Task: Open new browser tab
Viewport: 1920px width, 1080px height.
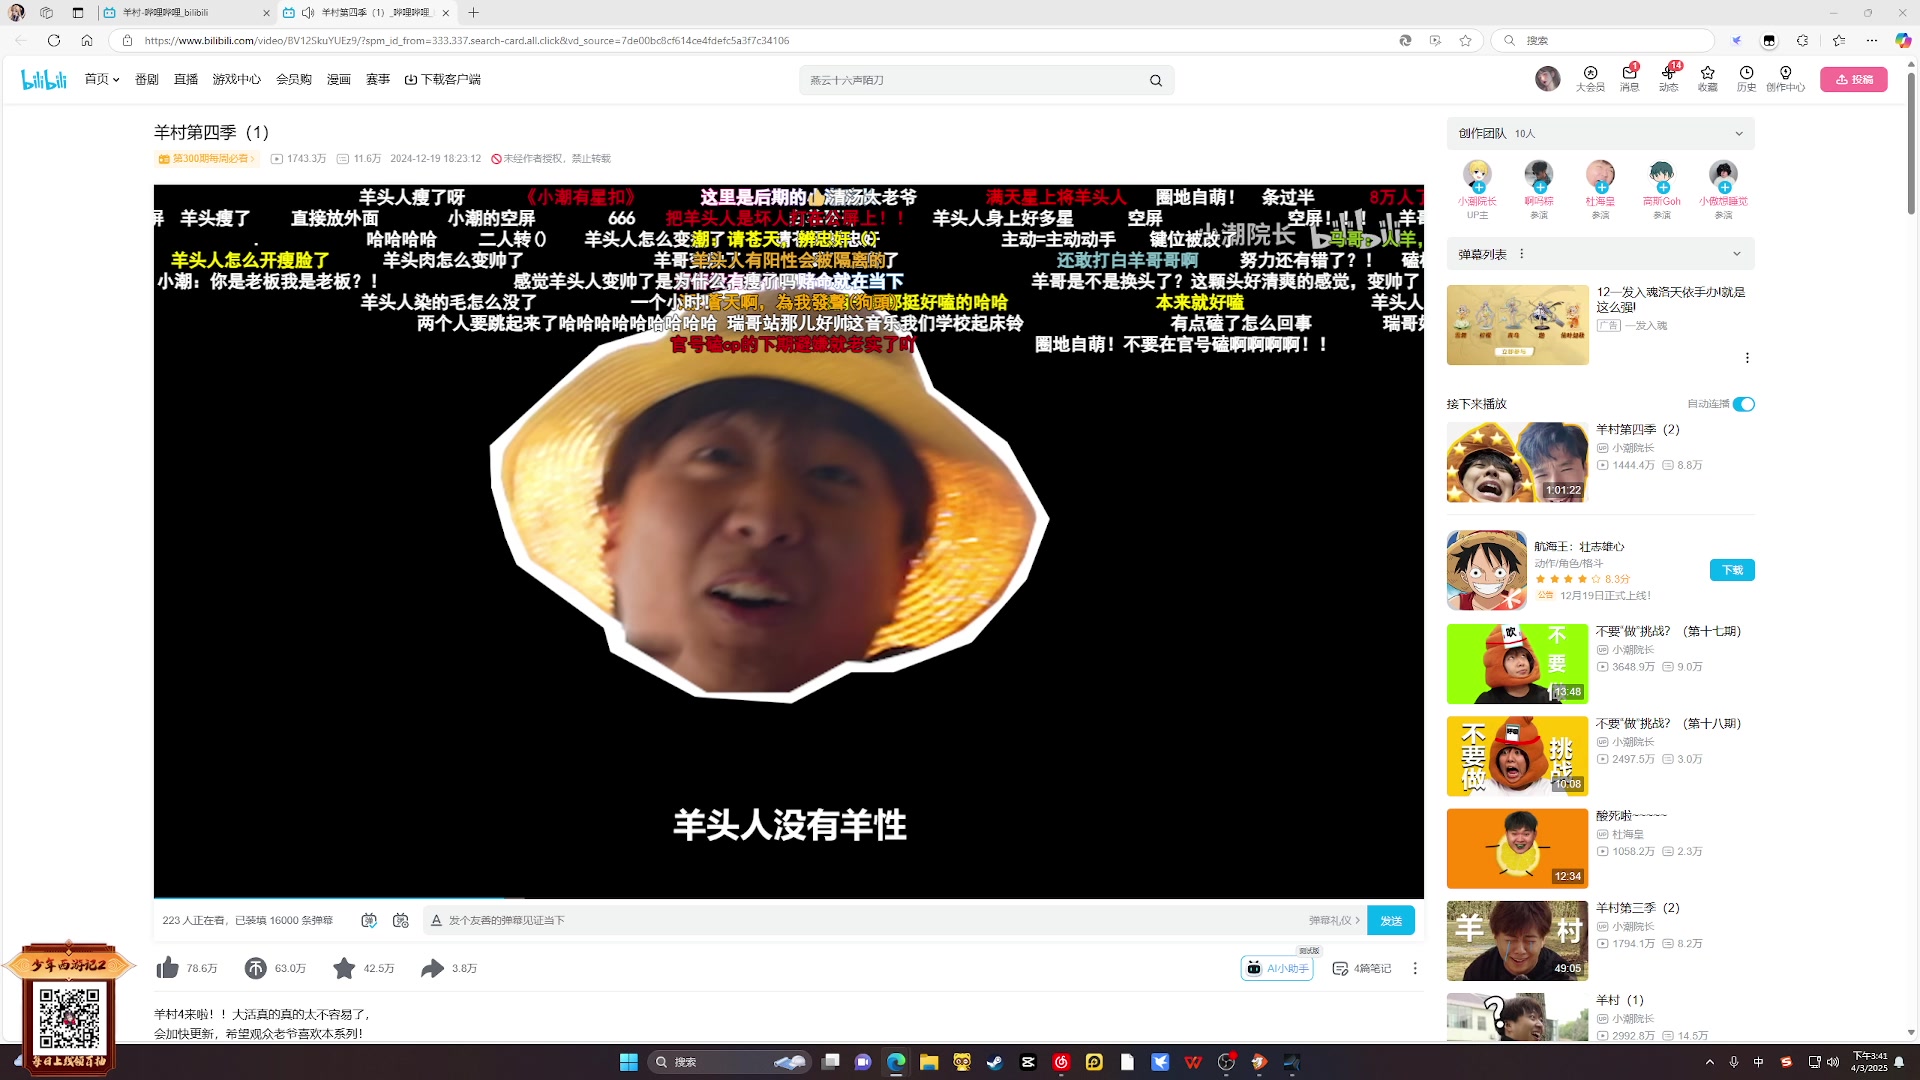Action: click(x=474, y=13)
